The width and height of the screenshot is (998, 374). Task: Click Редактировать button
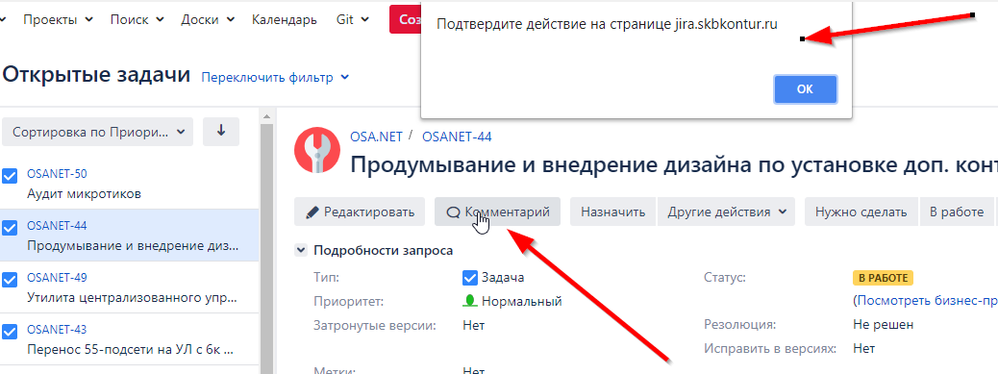coord(360,212)
